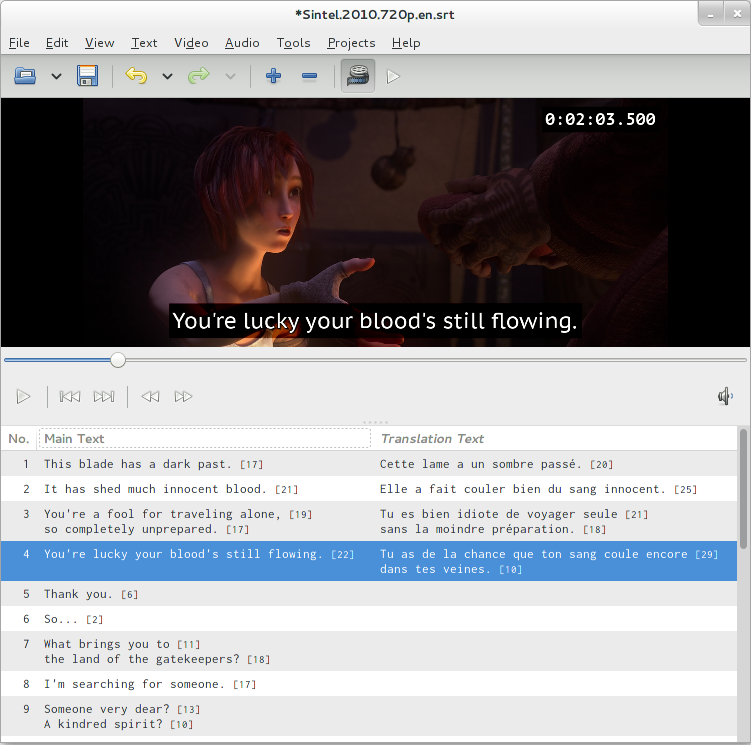The image size is (751, 745).
Task: Click the Main Text column header
Action: pyautogui.click(x=205, y=438)
